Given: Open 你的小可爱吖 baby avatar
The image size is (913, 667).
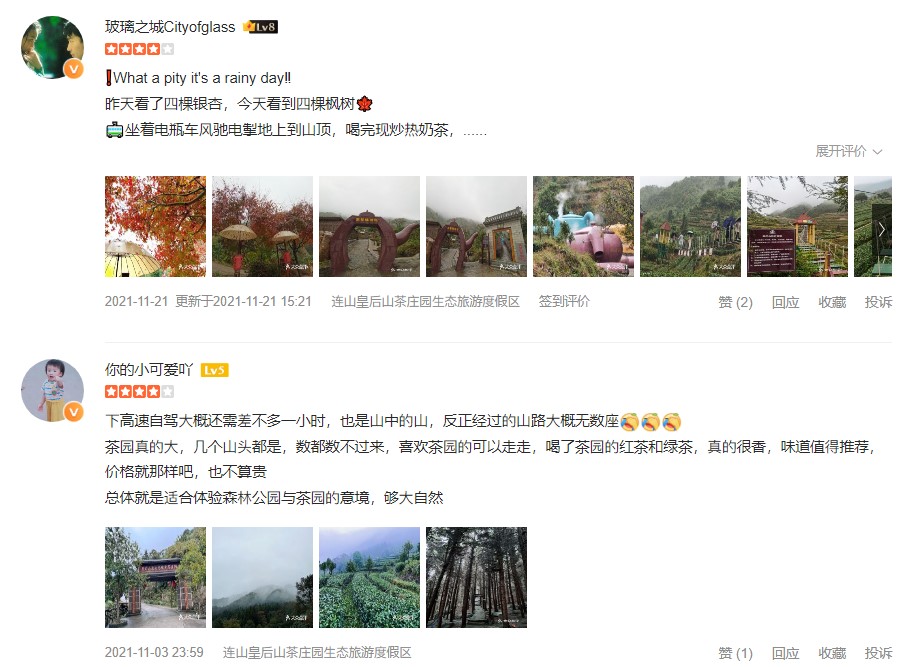Looking at the screenshot, I should pyautogui.click(x=52, y=390).
